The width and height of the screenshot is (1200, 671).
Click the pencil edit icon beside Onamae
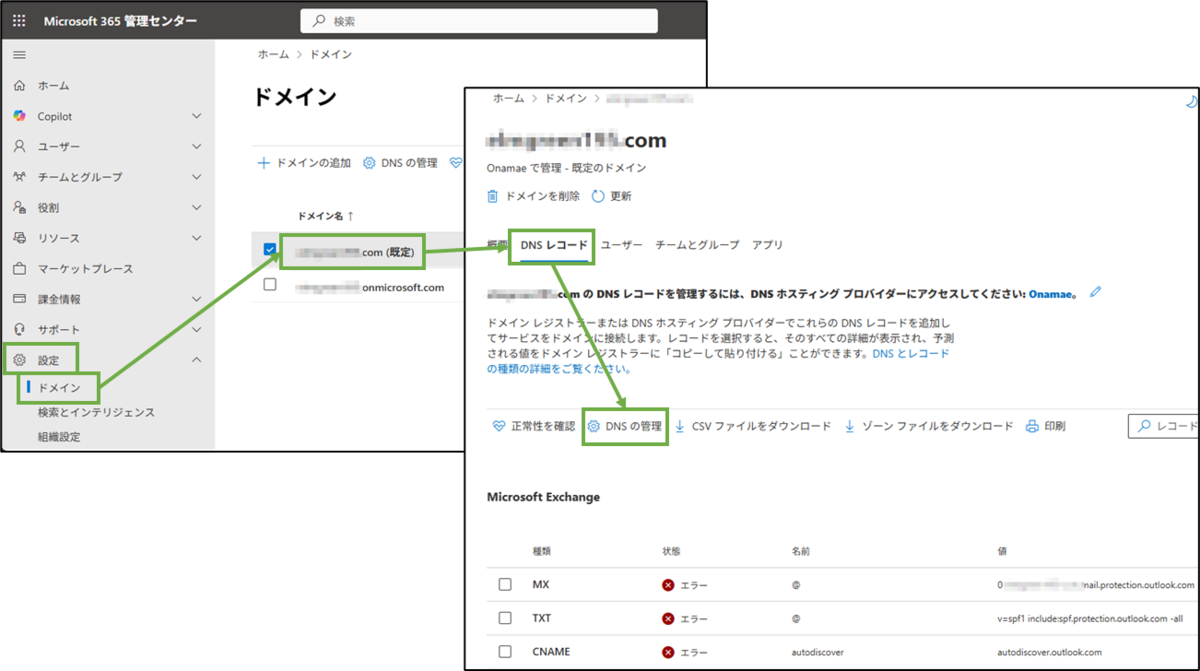1096,293
